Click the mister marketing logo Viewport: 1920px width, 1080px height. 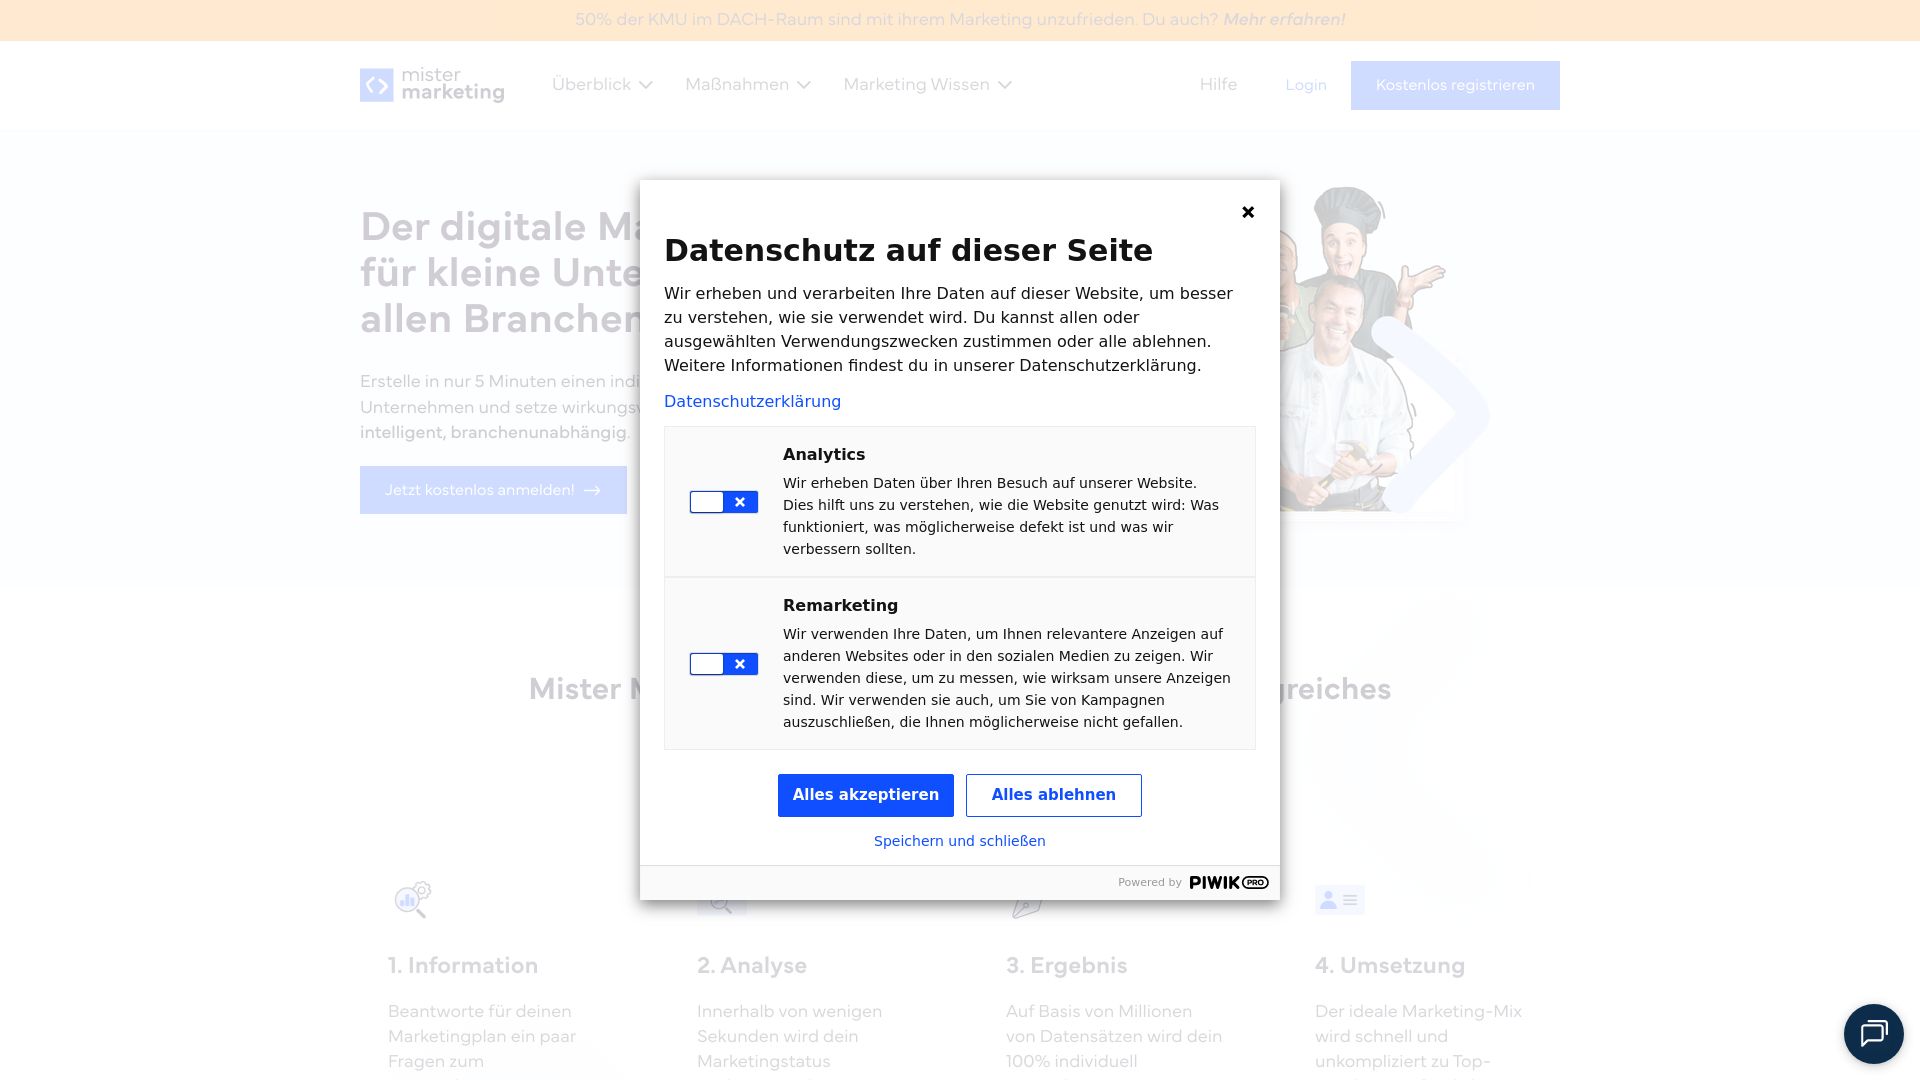pyautogui.click(x=432, y=85)
